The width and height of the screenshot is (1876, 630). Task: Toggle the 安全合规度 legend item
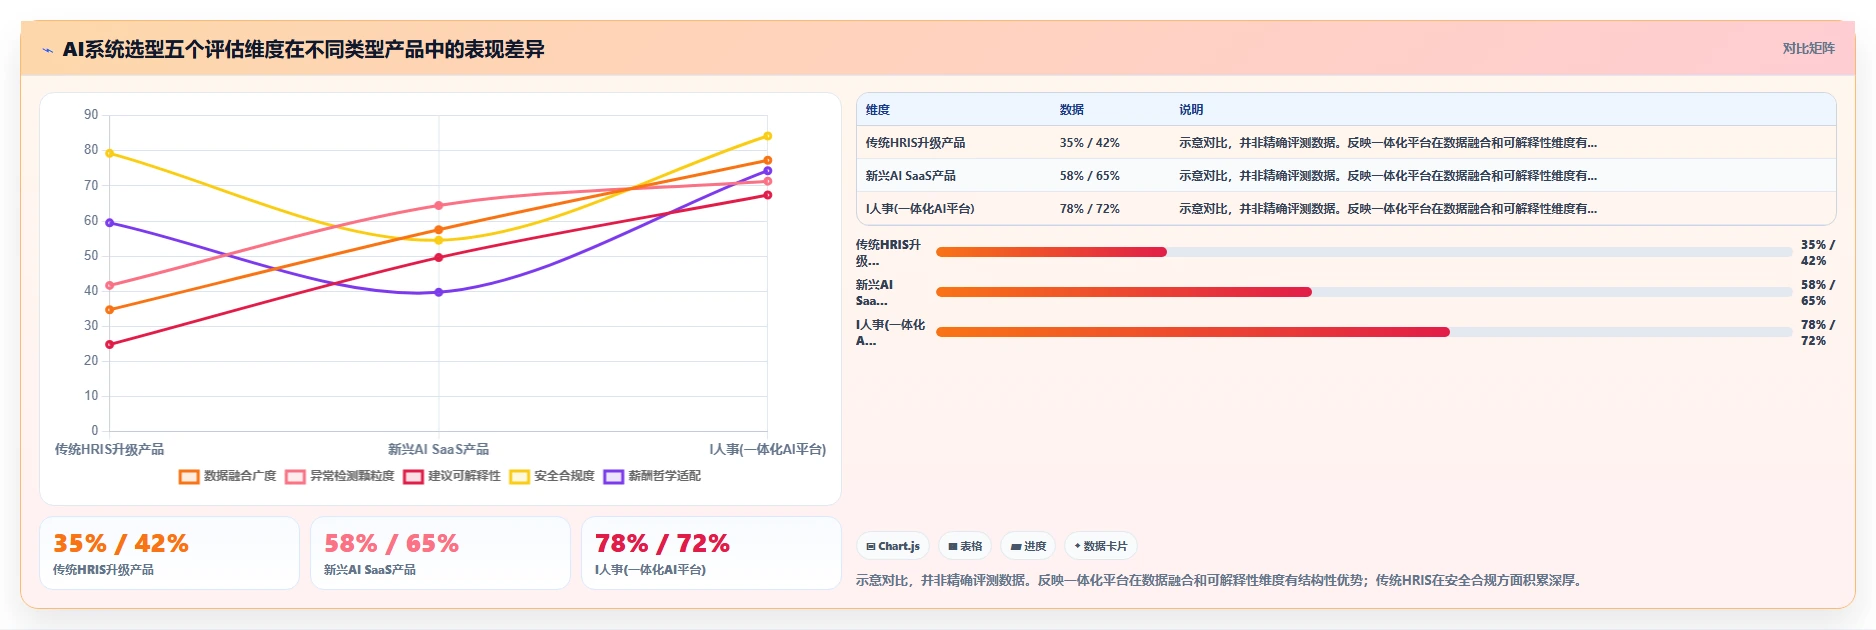pyautogui.click(x=552, y=476)
